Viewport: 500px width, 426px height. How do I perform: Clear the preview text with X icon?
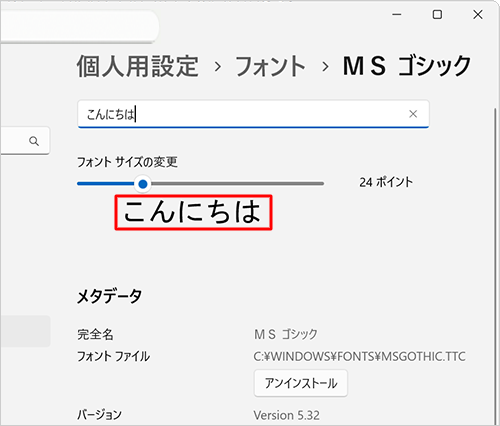coord(413,114)
